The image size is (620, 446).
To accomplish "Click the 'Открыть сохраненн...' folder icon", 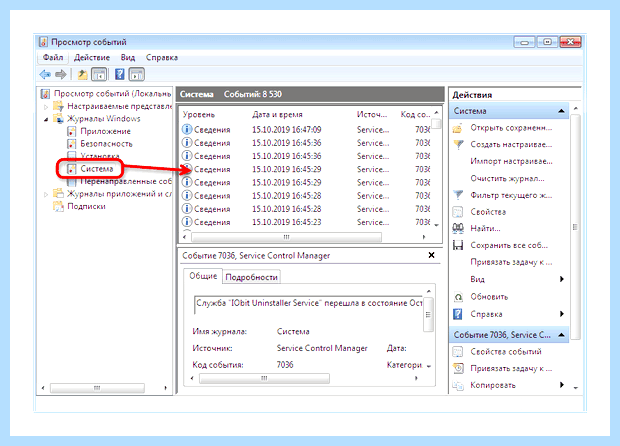I will 458,128.
